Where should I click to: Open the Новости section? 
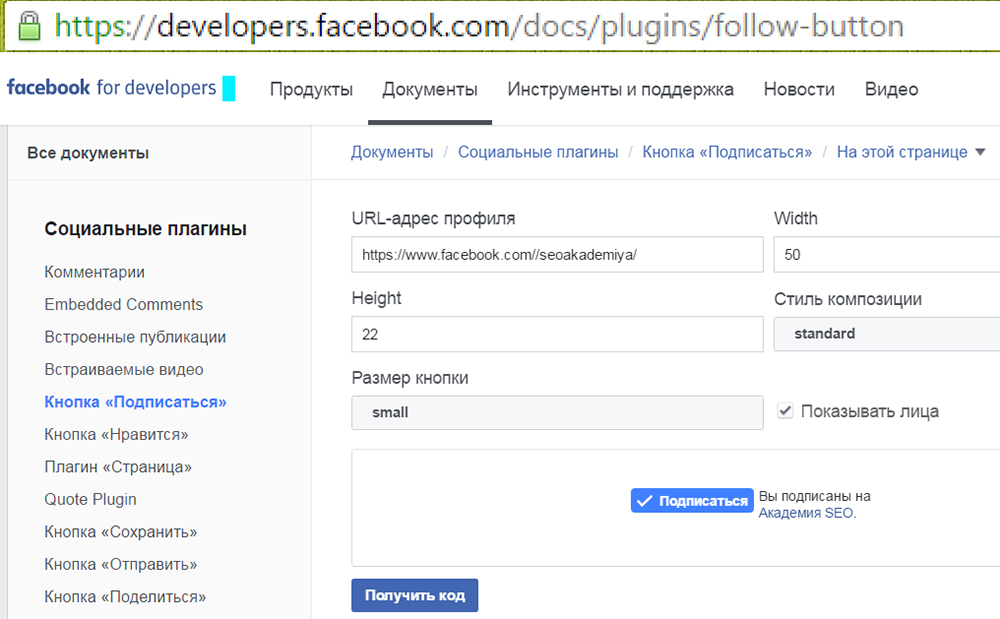[x=798, y=89]
